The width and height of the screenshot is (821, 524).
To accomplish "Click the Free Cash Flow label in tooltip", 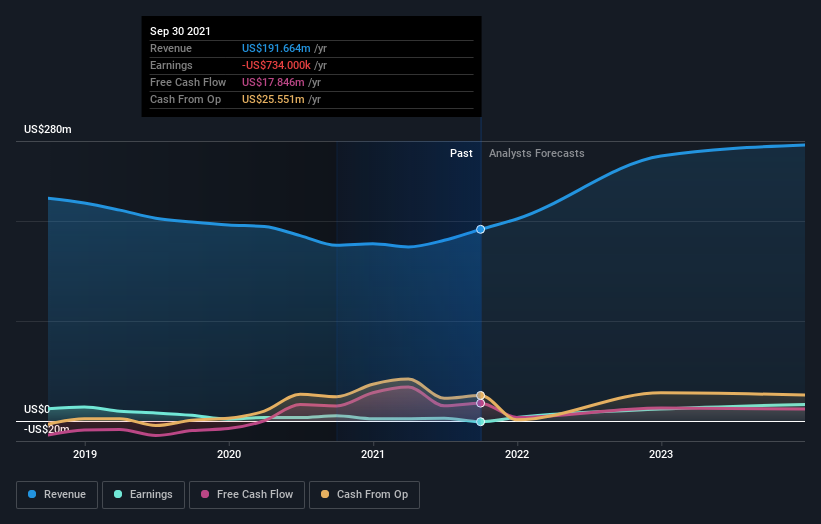I will [188, 82].
